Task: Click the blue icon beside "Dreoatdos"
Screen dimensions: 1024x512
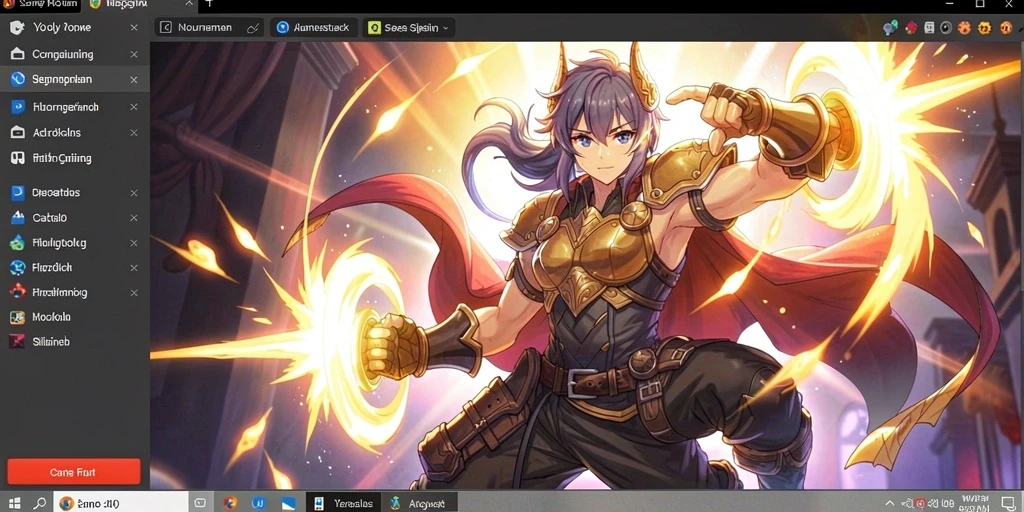Action: (18, 193)
